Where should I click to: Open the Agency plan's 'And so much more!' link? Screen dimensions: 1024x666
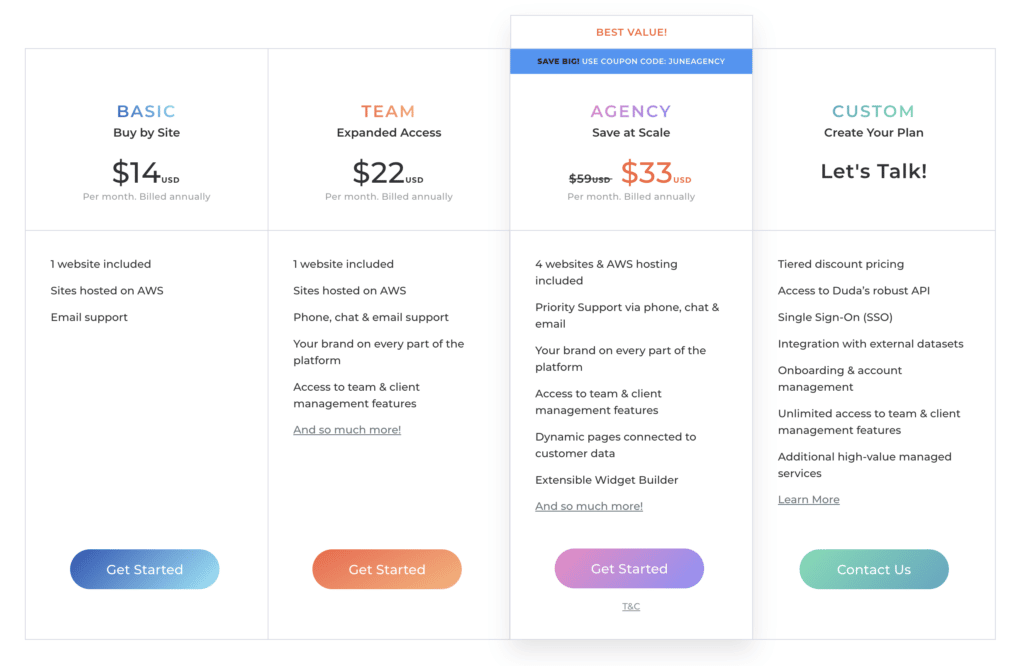589,506
